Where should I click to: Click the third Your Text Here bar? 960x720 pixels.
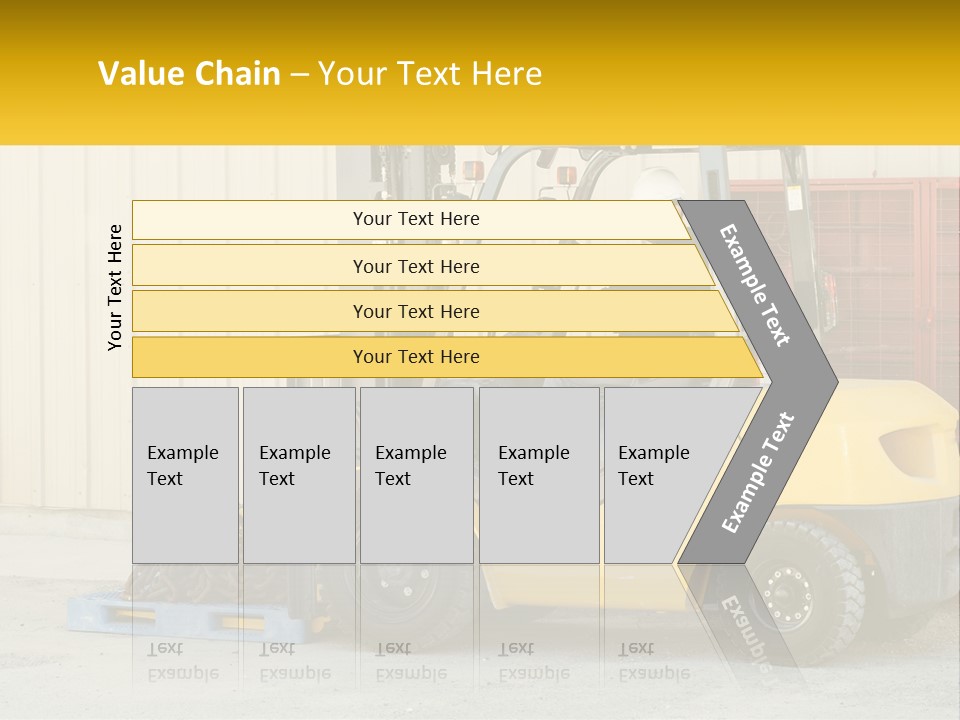click(416, 311)
